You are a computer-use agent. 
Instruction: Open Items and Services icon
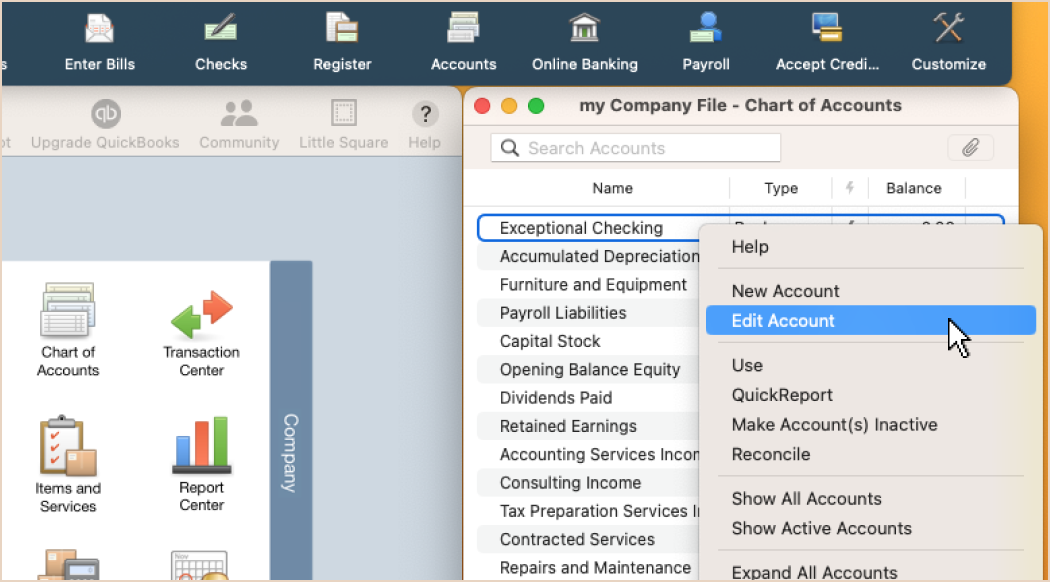tap(68, 464)
